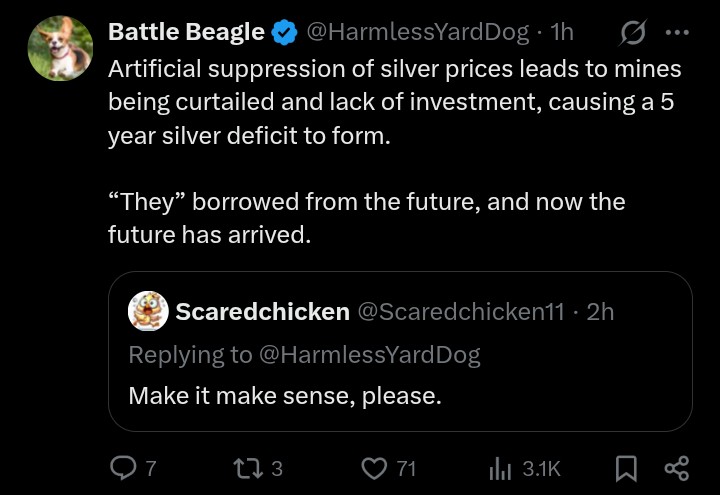720x495 pixels.
Task: Click the Scaredchicken display name
Action: [262, 311]
